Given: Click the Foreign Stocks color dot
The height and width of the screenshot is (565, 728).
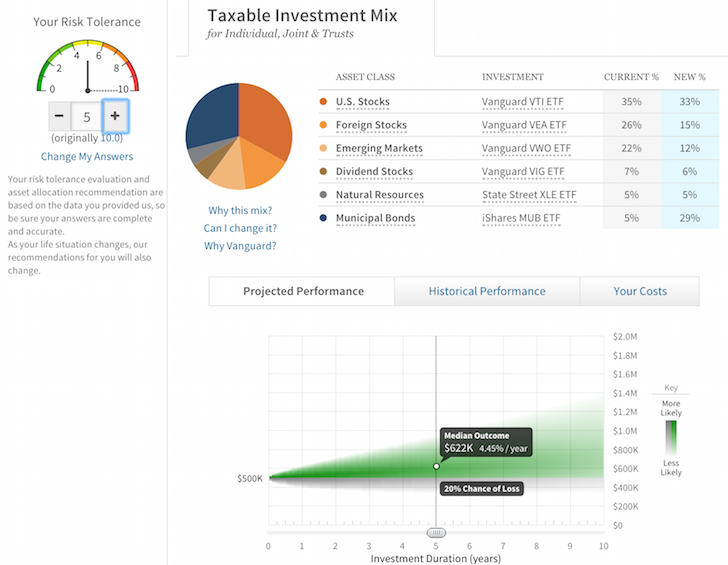Looking at the screenshot, I should (x=323, y=124).
